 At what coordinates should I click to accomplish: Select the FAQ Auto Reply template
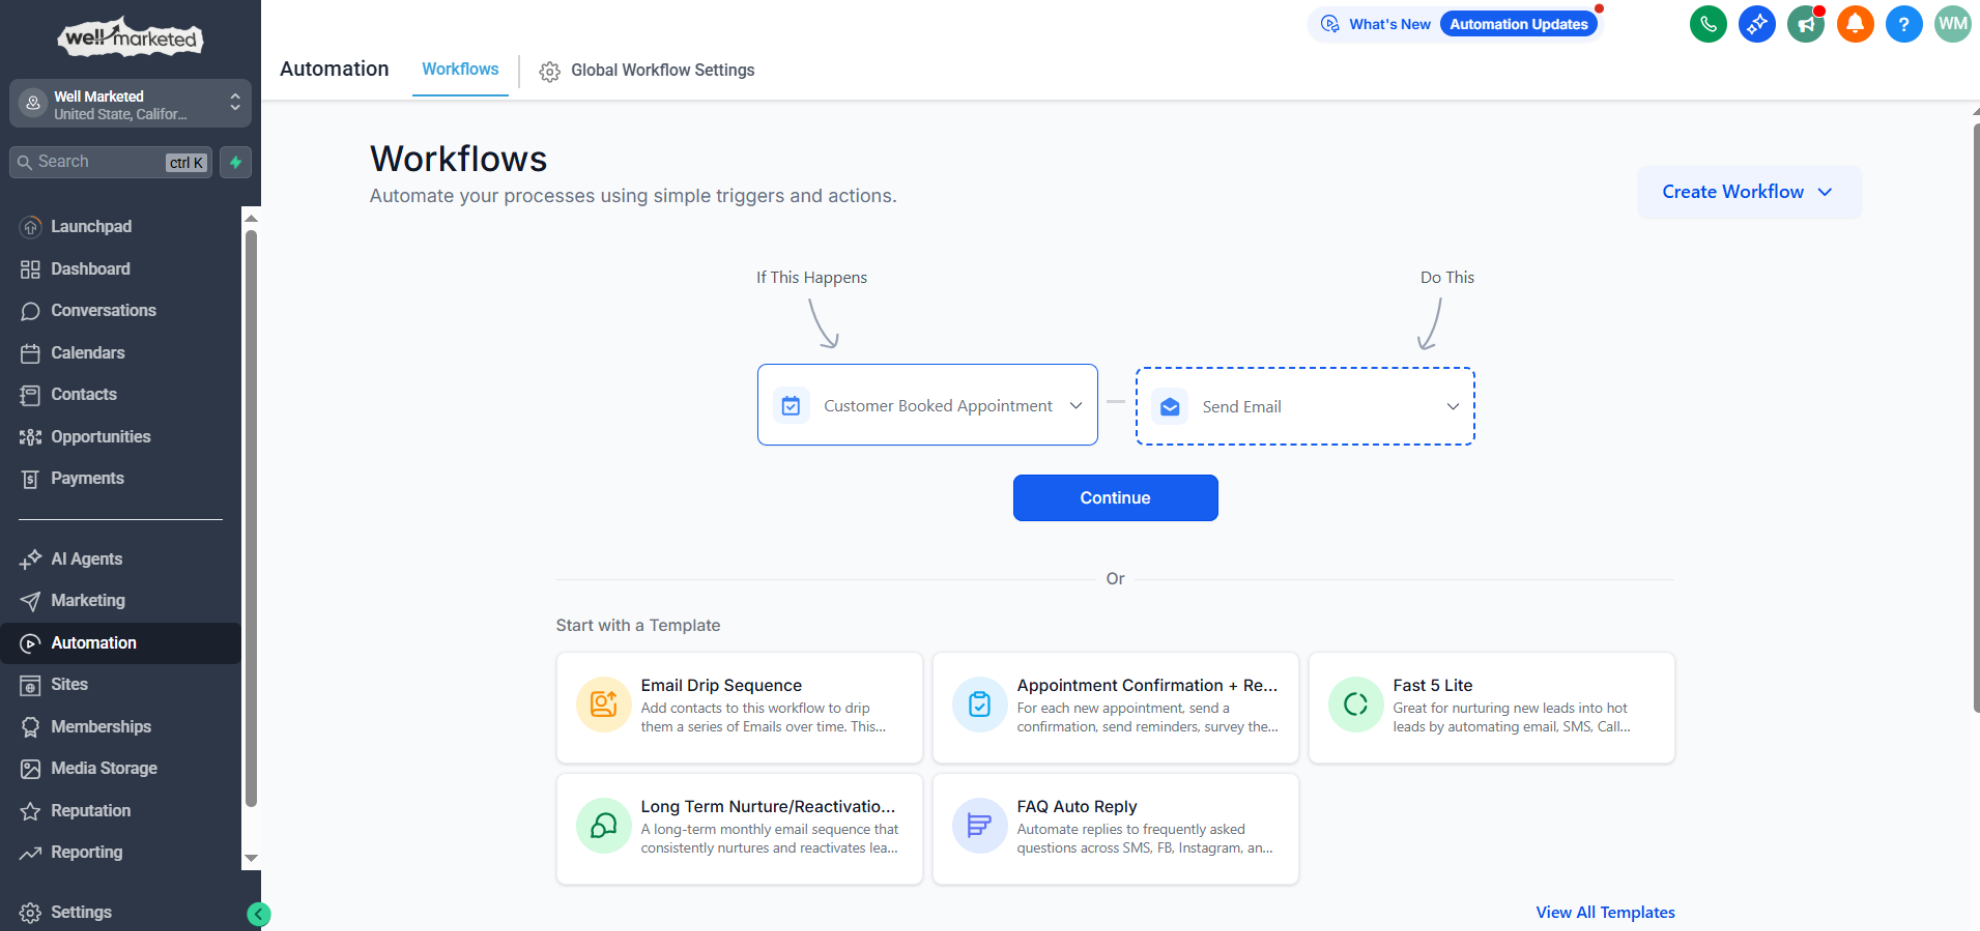pos(1115,828)
